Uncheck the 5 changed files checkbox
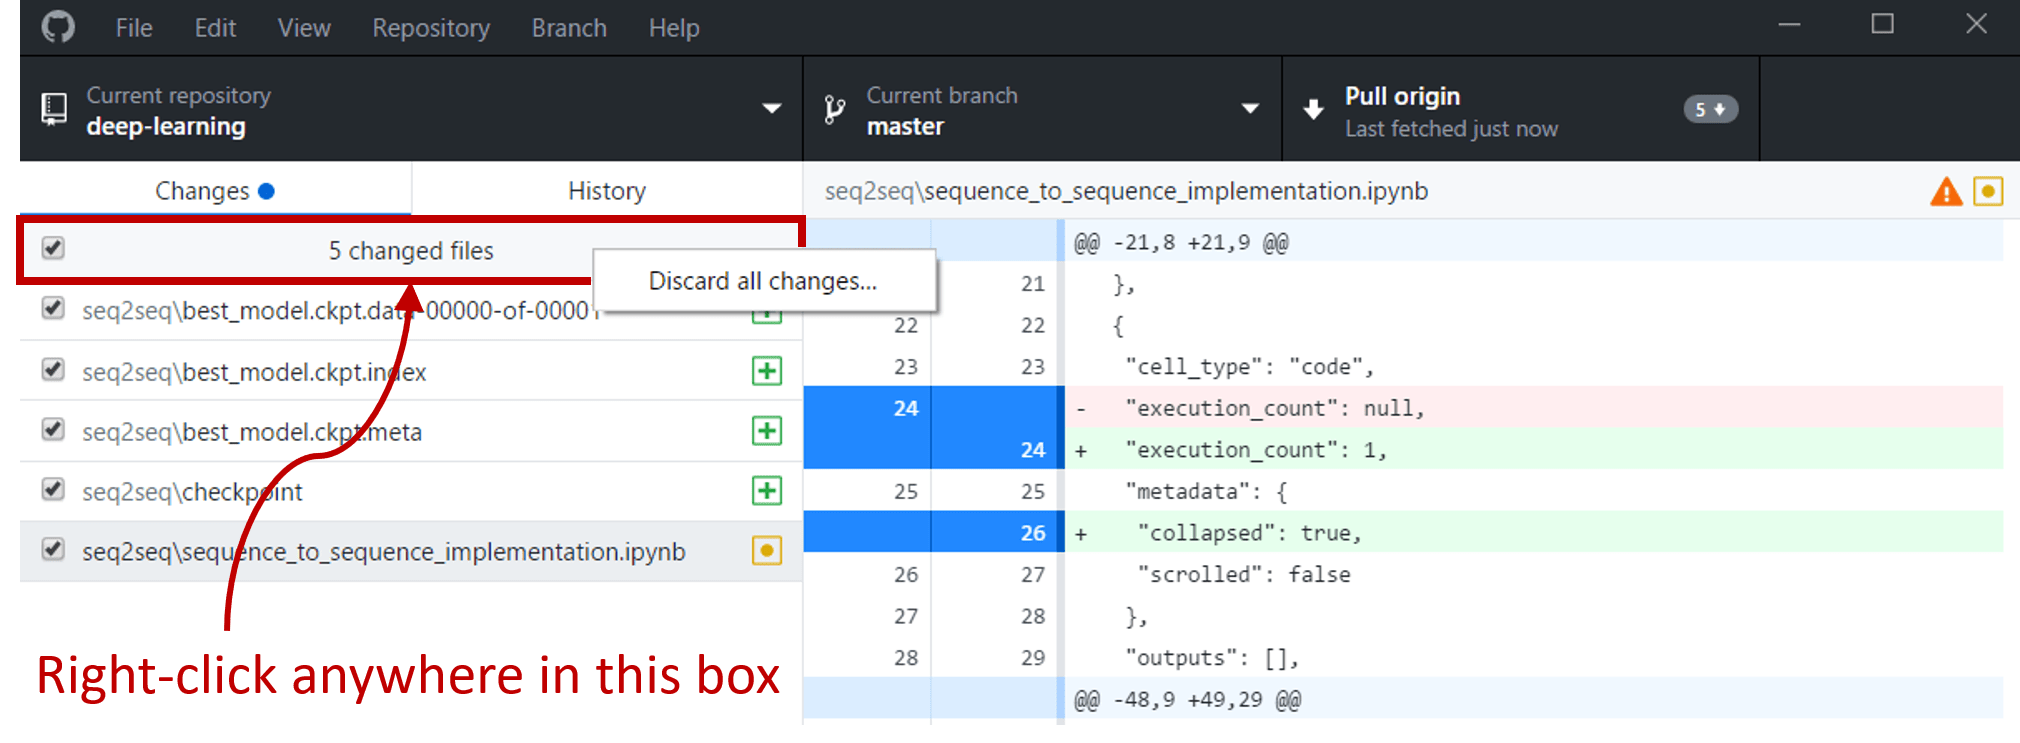The image size is (2020, 743). [54, 248]
